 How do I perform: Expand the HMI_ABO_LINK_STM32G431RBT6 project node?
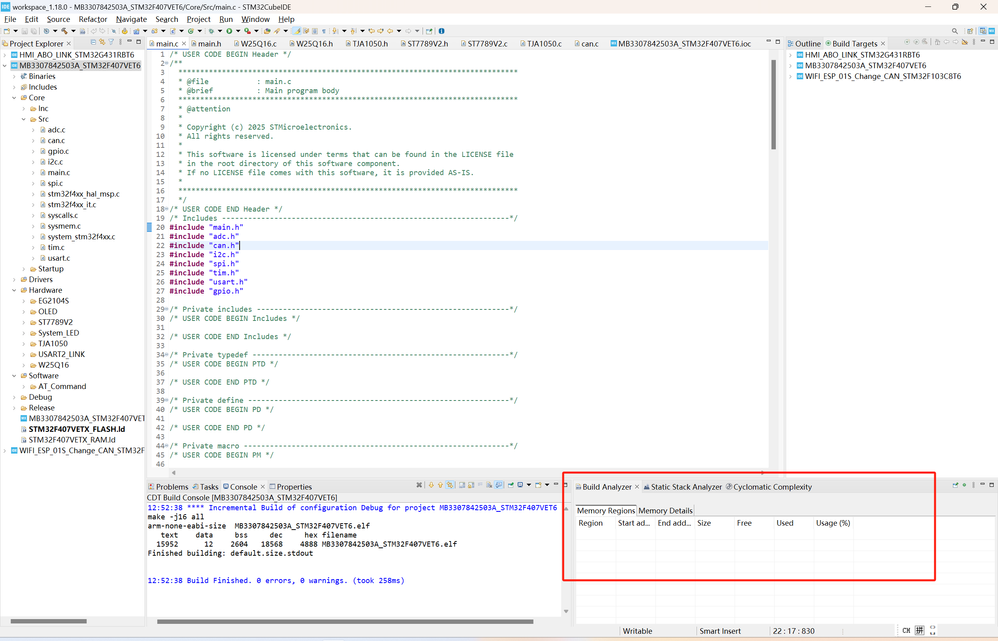6,55
